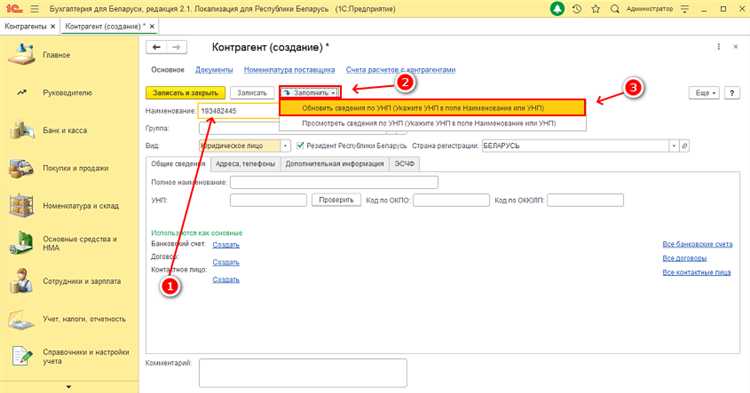Click the 1C logo icon
This screenshot has height=393, width=750.
[15, 9]
